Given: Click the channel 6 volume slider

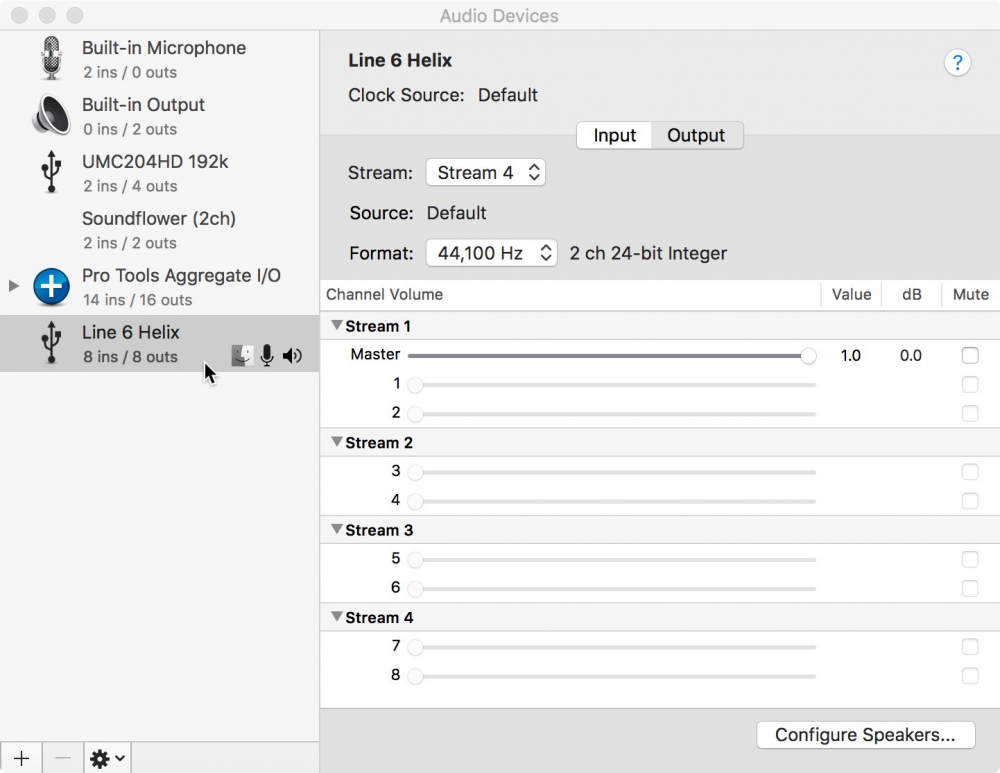Looking at the screenshot, I should tap(612, 589).
